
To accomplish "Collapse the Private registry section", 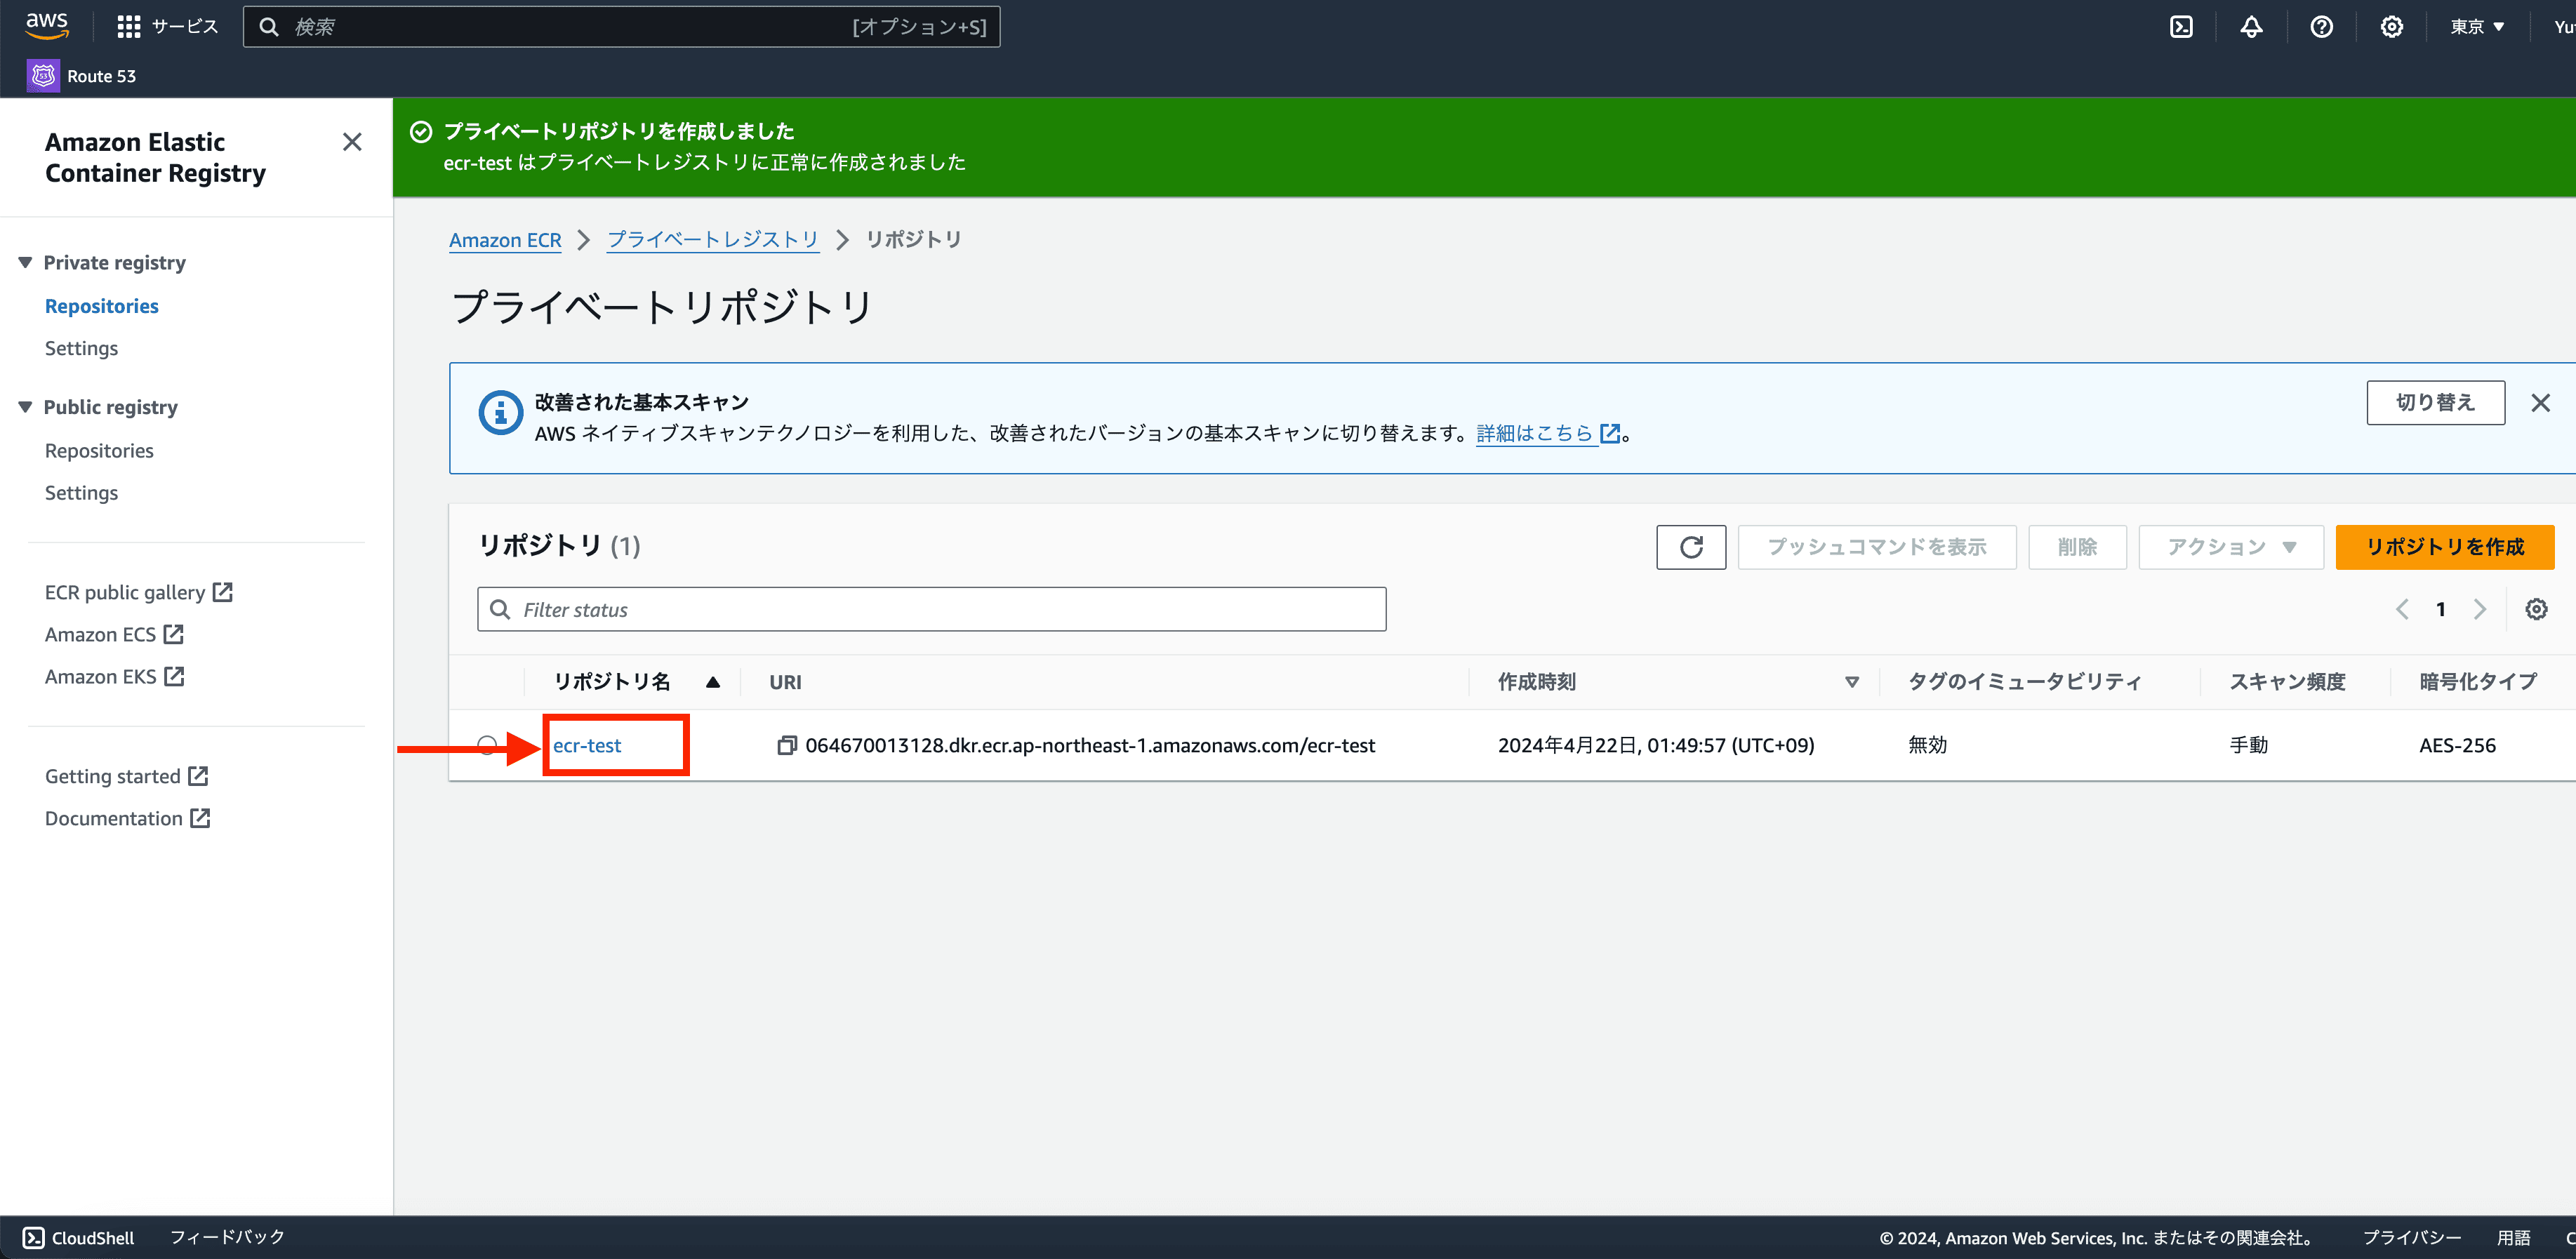I will 25,262.
